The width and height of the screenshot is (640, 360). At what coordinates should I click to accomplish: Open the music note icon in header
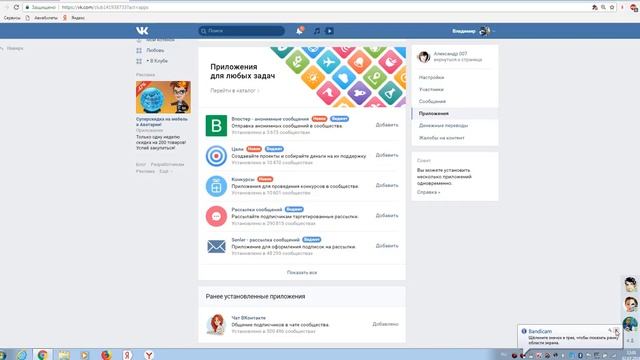(x=317, y=31)
